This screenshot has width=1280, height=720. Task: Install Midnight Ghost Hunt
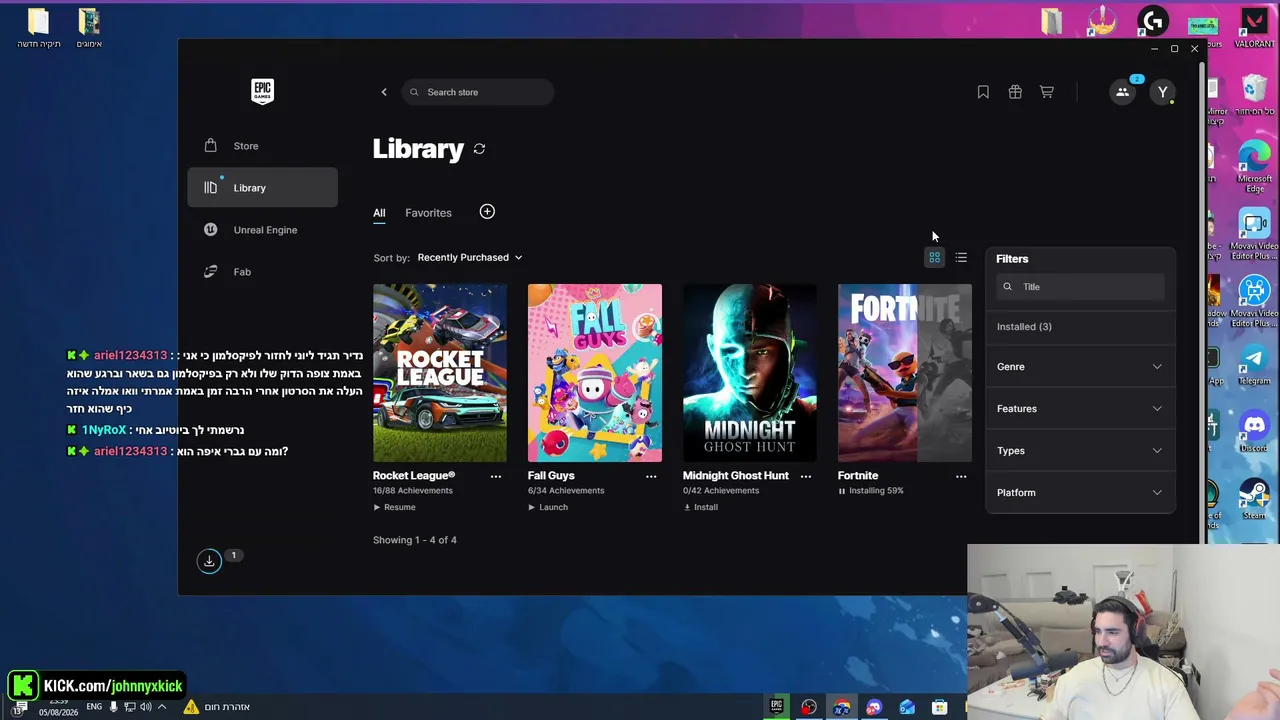(700, 507)
